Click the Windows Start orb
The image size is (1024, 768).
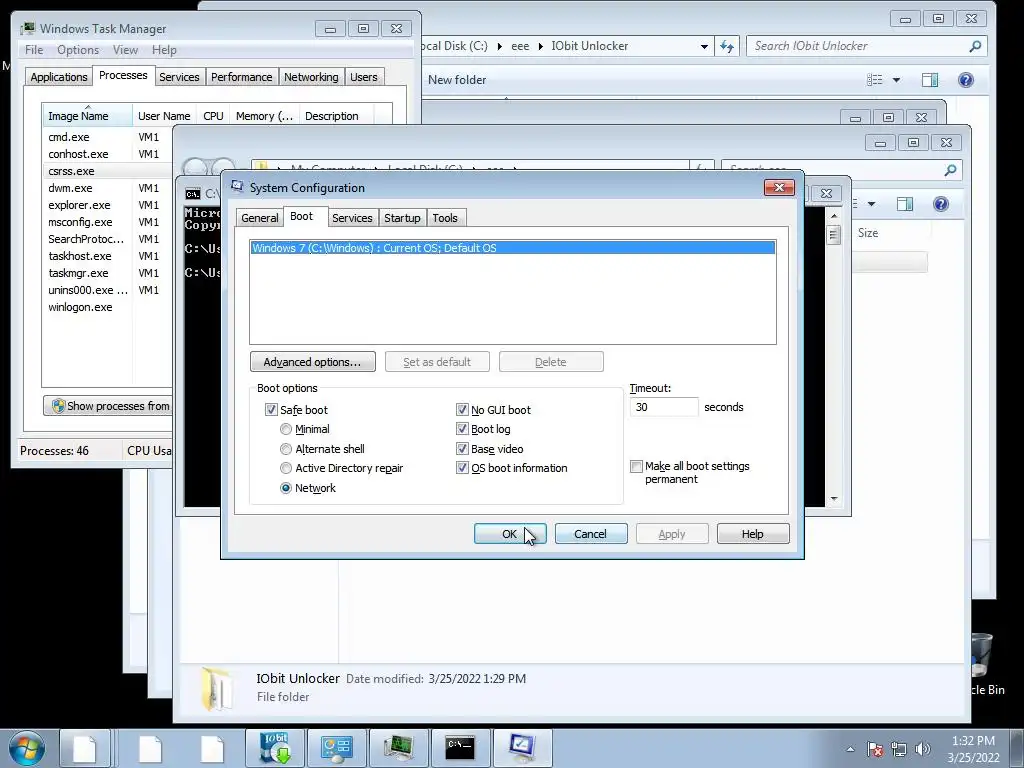[25, 748]
